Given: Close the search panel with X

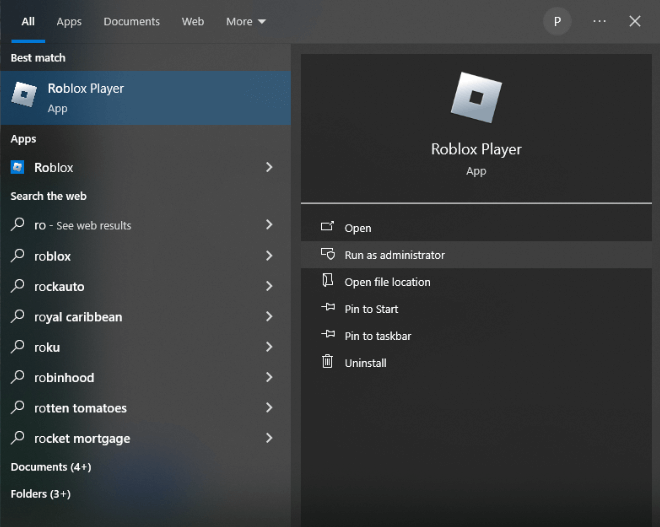Looking at the screenshot, I should pyautogui.click(x=634, y=21).
